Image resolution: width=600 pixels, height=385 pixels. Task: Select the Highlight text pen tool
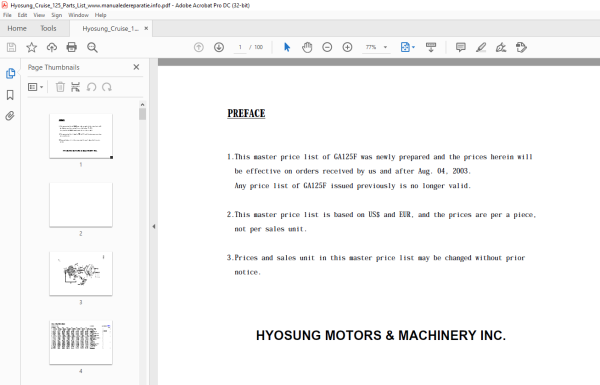coord(481,47)
